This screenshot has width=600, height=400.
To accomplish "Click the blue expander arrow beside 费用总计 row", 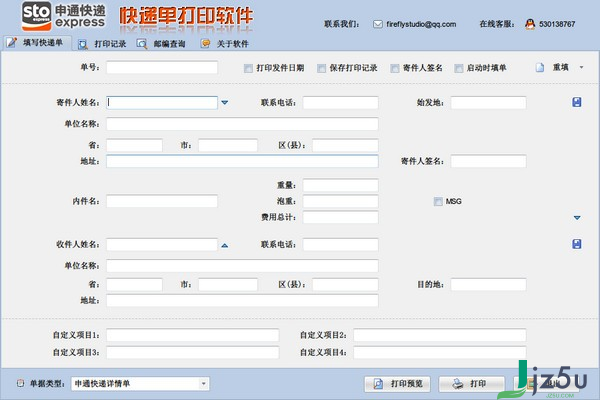I will [577, 218].
